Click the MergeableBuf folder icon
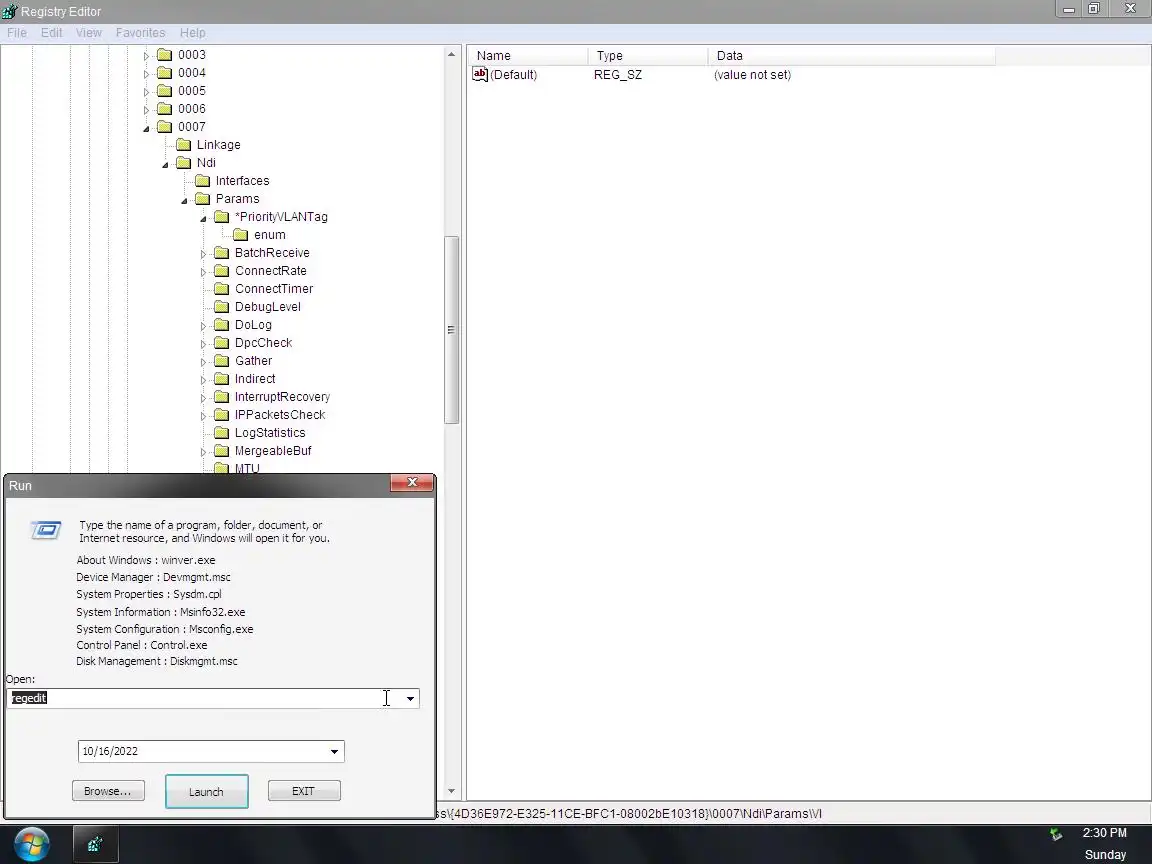Viewport: 1152px width, 864px height. [x=222, y=451]
